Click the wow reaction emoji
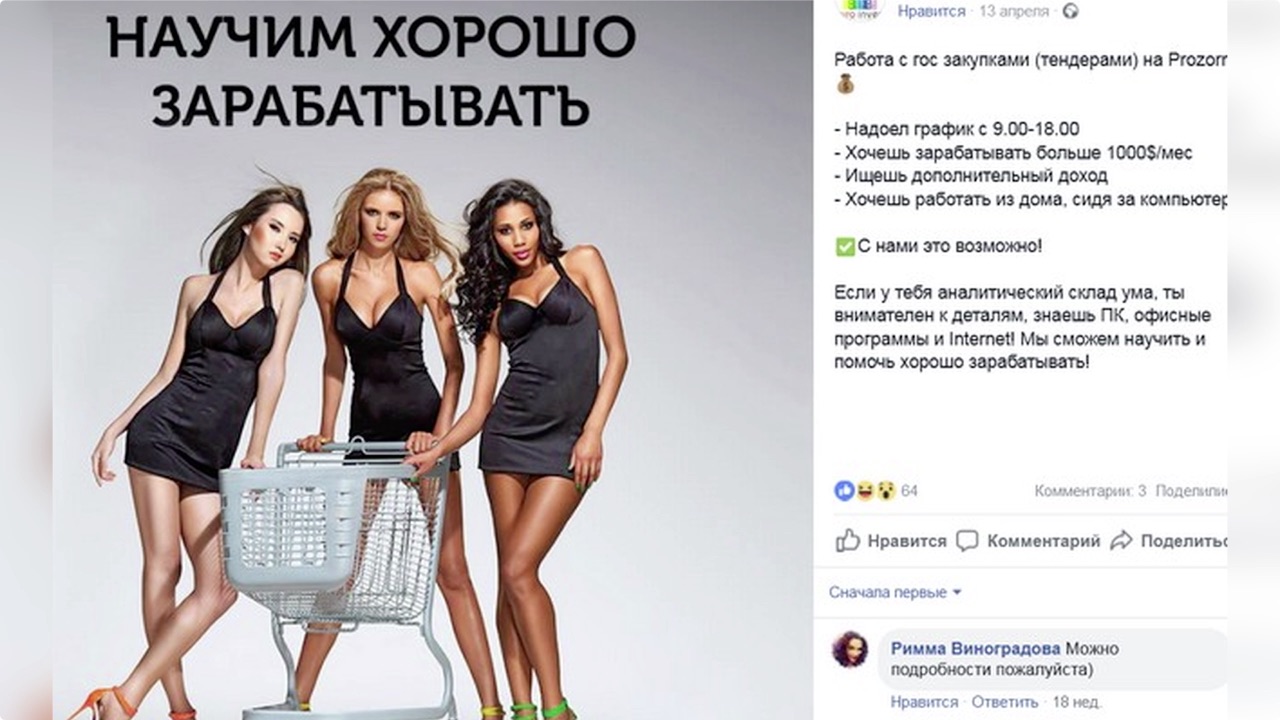 [885, 490]
